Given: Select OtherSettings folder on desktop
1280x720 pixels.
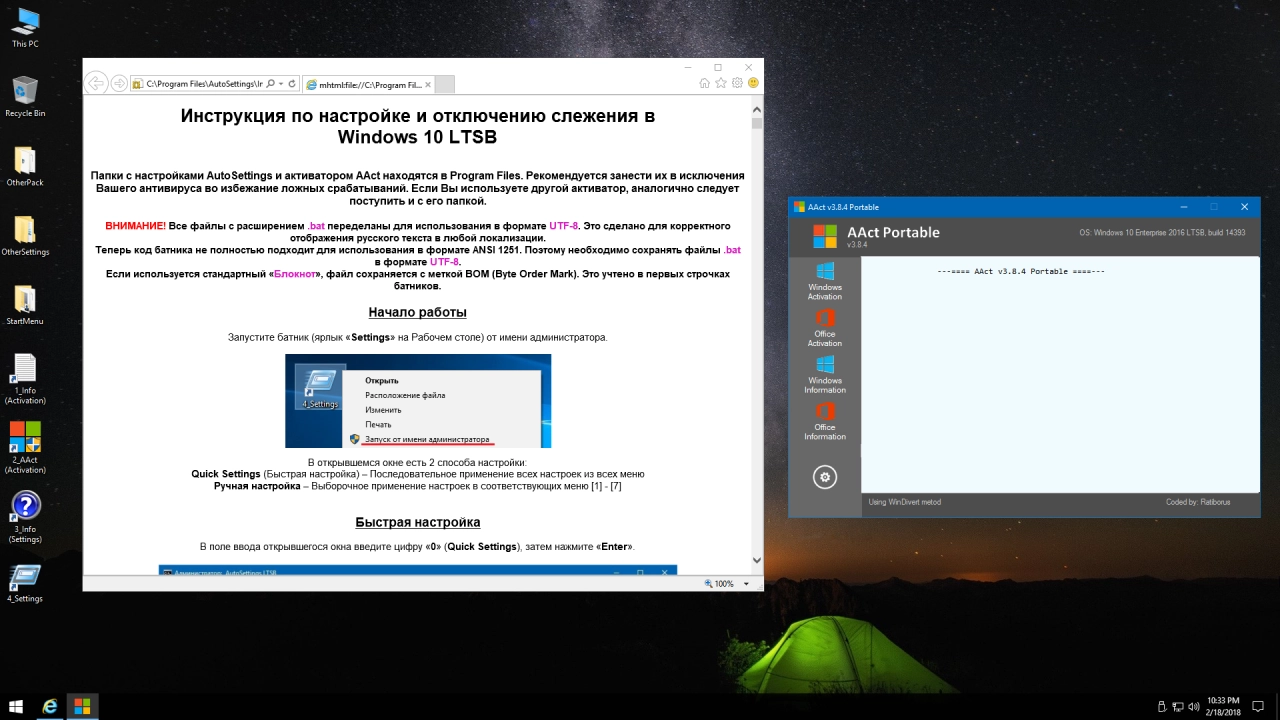Looking at the screenshot, I should 25,236.
